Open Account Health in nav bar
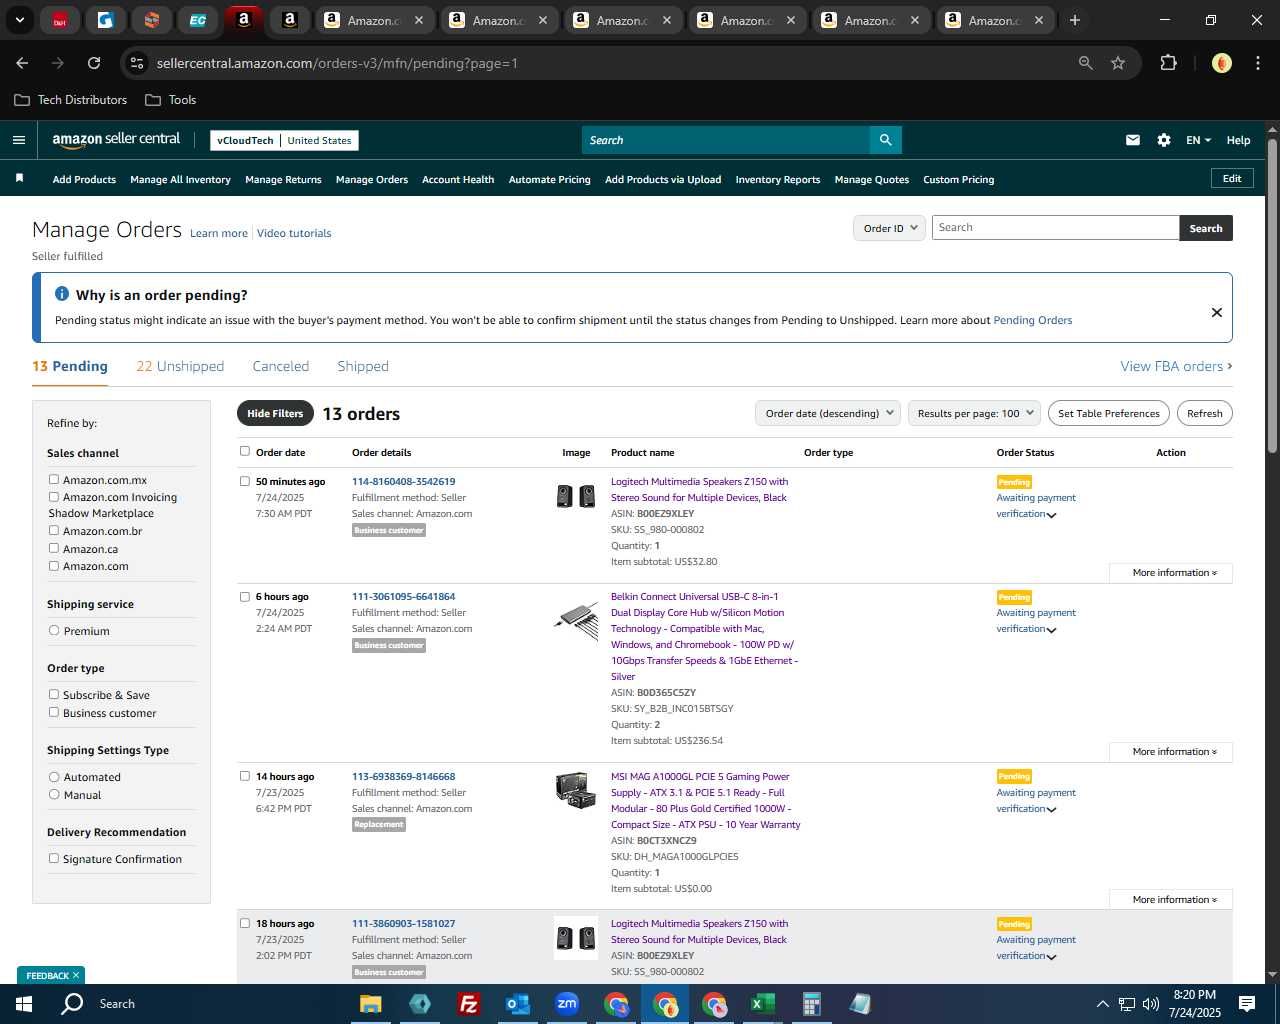Viewport: 1280px width, 1024px height. point(458,180)
